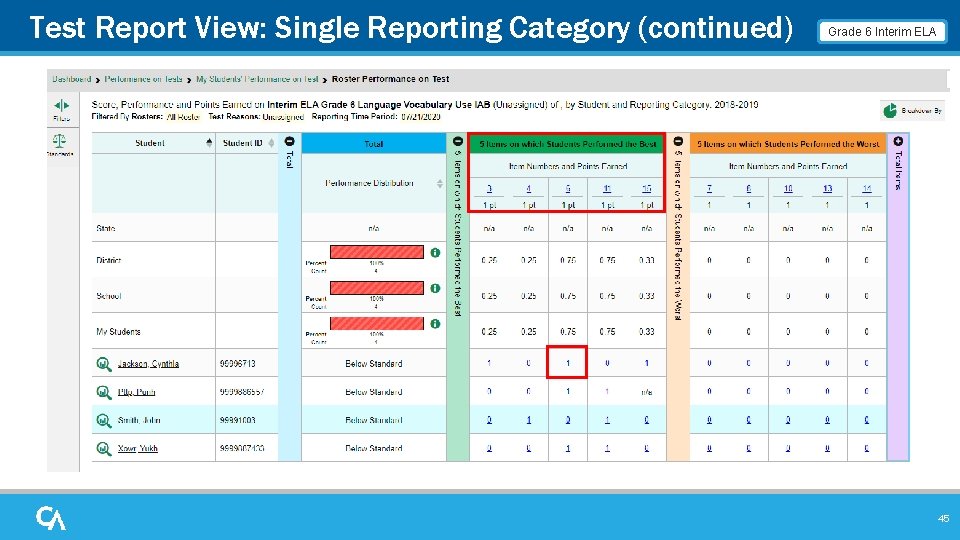Image resolution: width=960 pixels, height=540 pixels.
Task: Expand the purple Total Items section
Action: pos(898,141)
